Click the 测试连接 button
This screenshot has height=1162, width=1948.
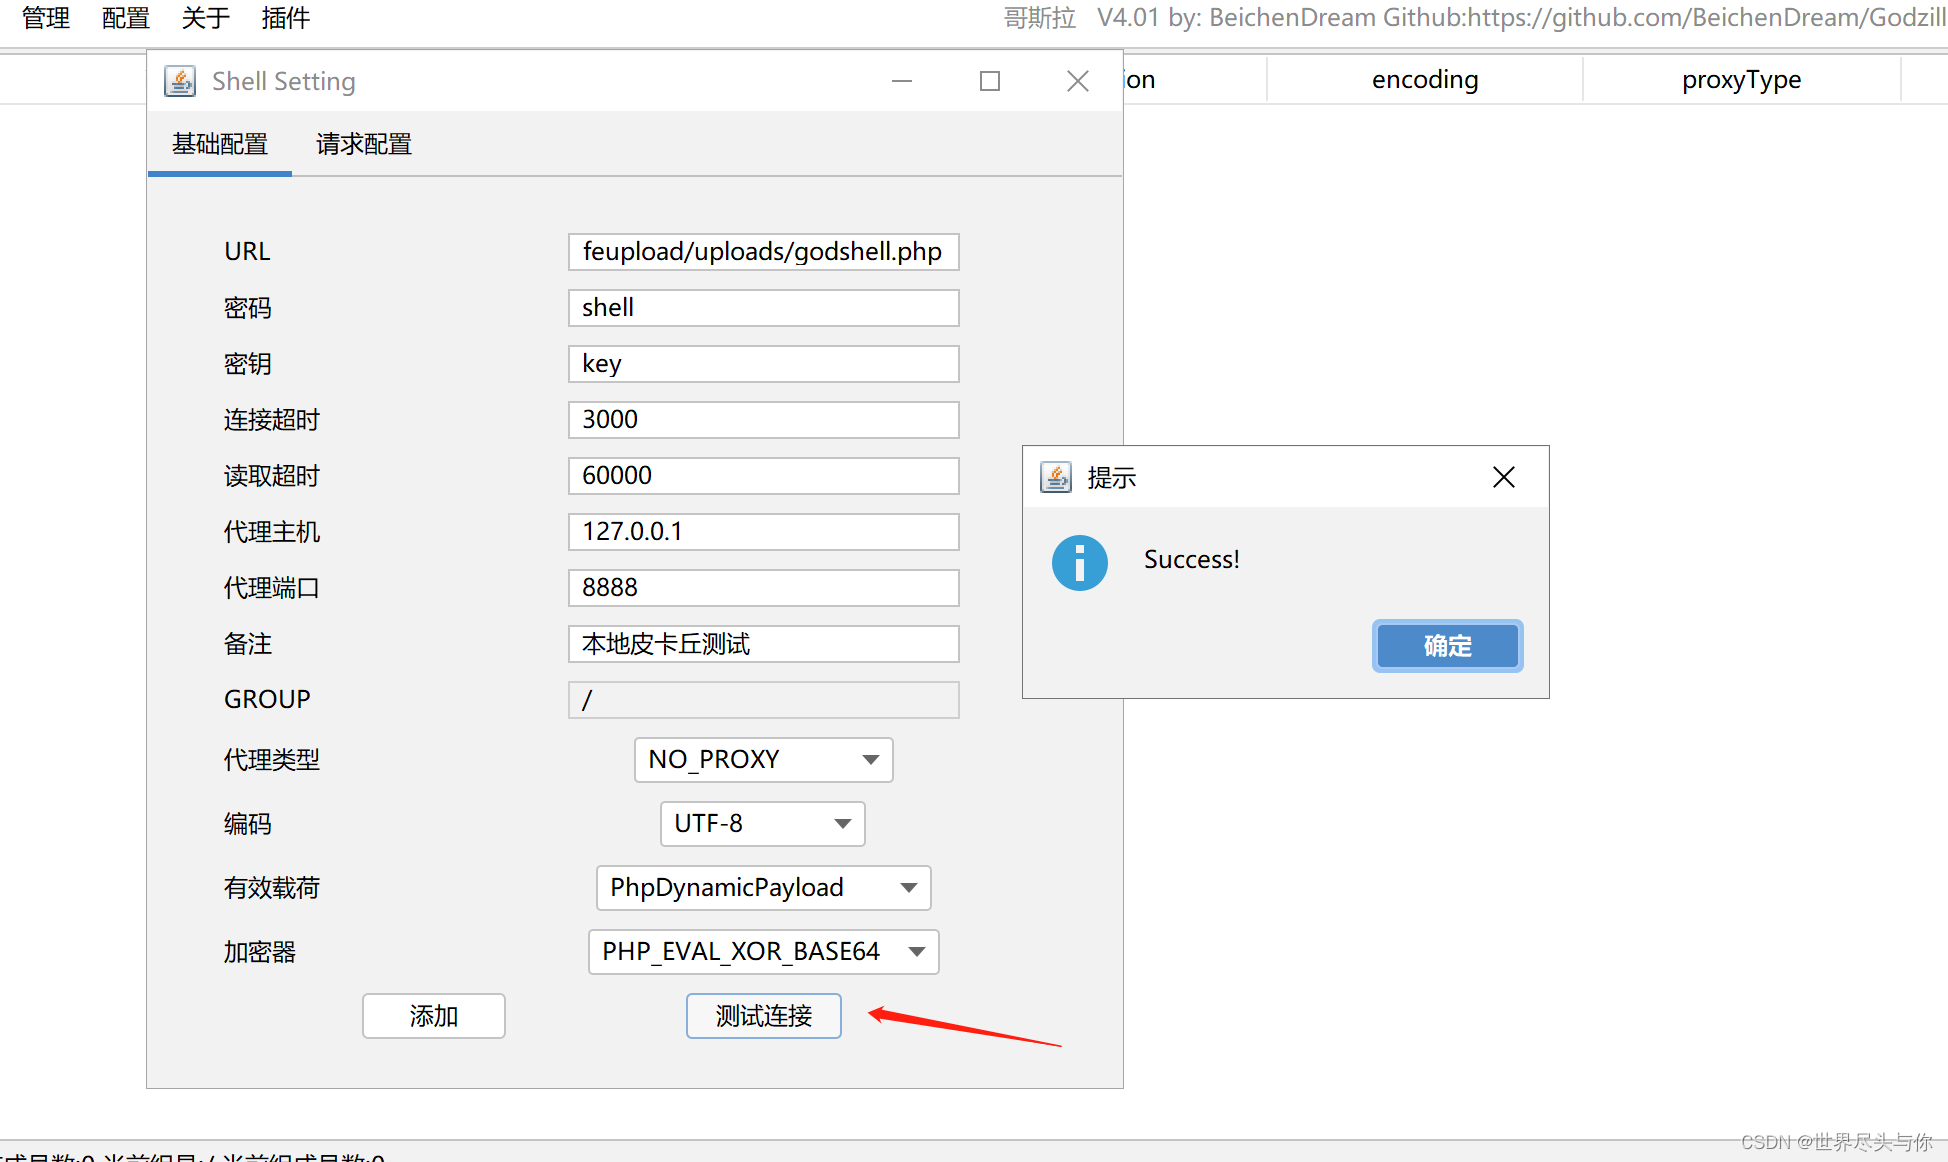point(764,1016)
